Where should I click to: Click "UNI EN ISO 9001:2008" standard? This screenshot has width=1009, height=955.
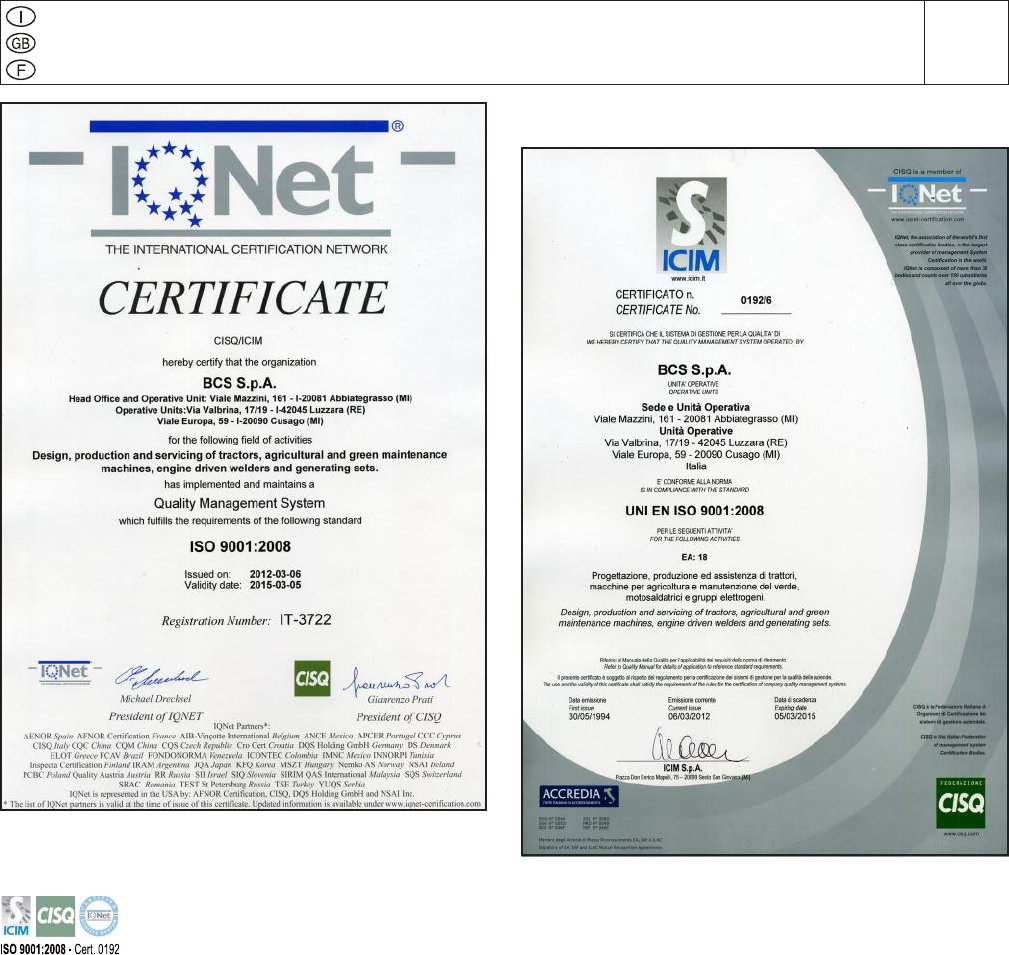tap(695, 511)
